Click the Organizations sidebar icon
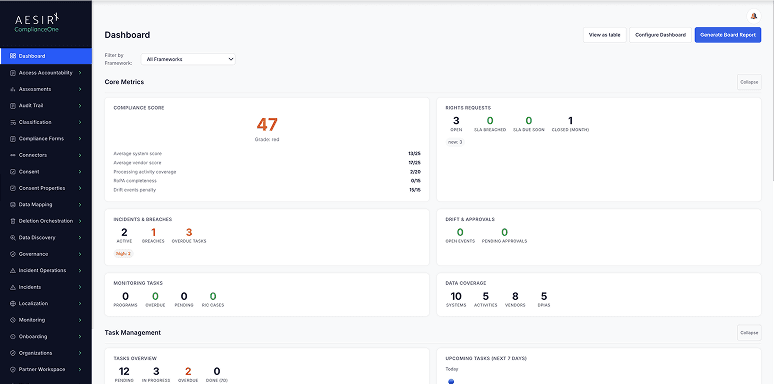Image resolution: width=774 pixels, height=384 pixels. pos(13,353)
